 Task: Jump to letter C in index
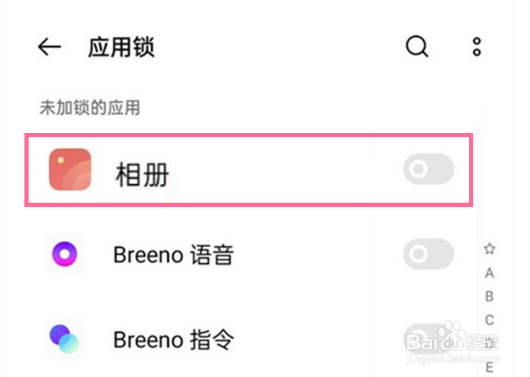click(489, 320)
